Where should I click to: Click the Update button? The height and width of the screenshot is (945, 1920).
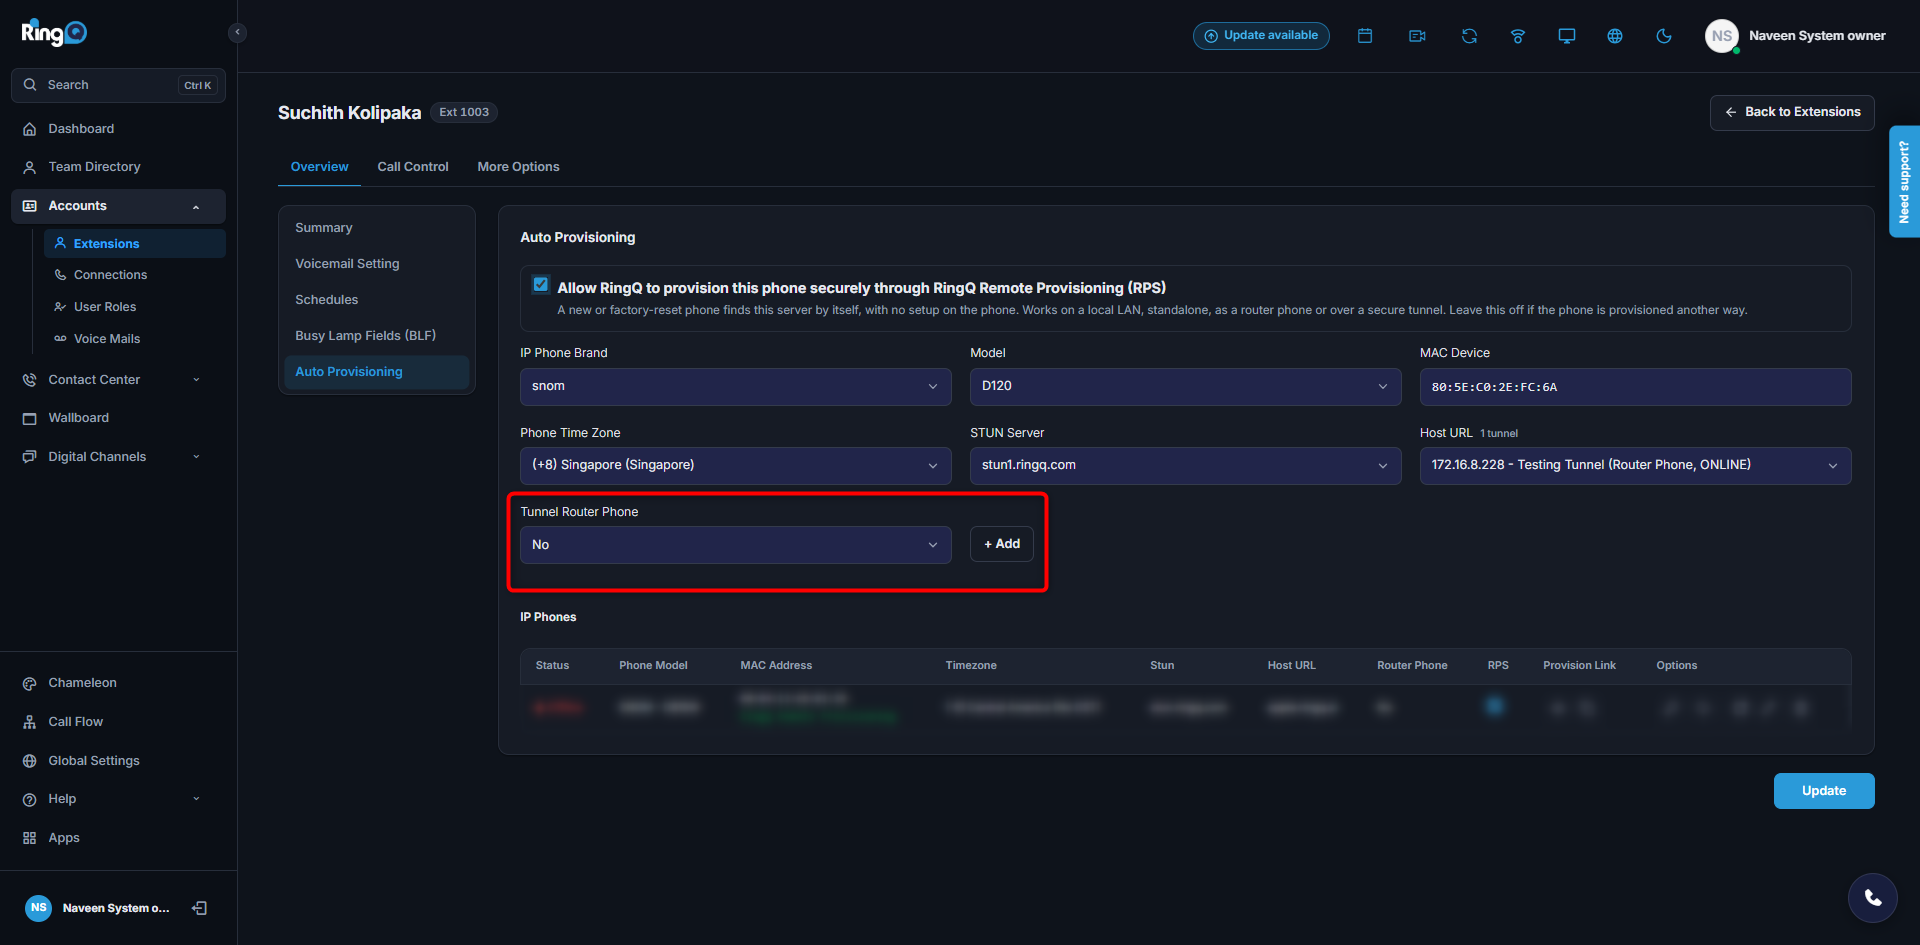tap(1823, 791)
